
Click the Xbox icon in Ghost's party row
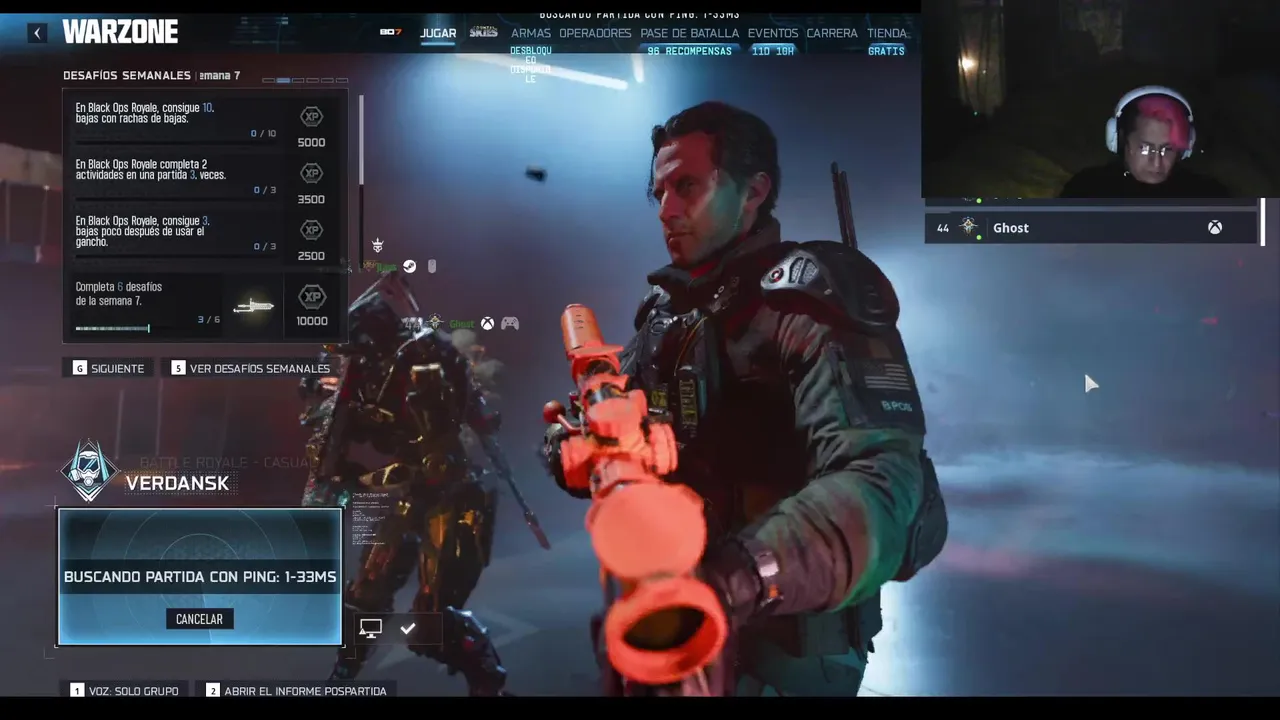coord(1214,228)
